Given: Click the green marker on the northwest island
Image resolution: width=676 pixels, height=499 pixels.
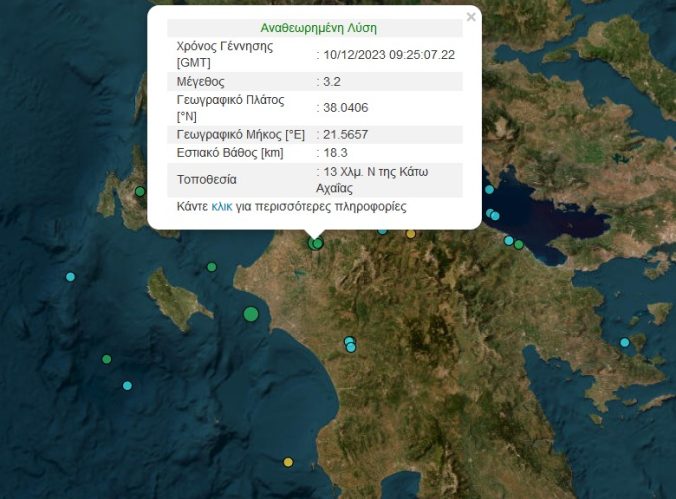Looking at the screenshot, I should coord(140,191).
